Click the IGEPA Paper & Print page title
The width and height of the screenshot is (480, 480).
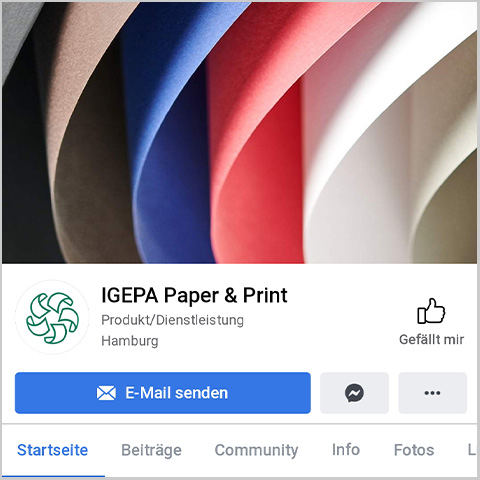click(x=194, y=296)
